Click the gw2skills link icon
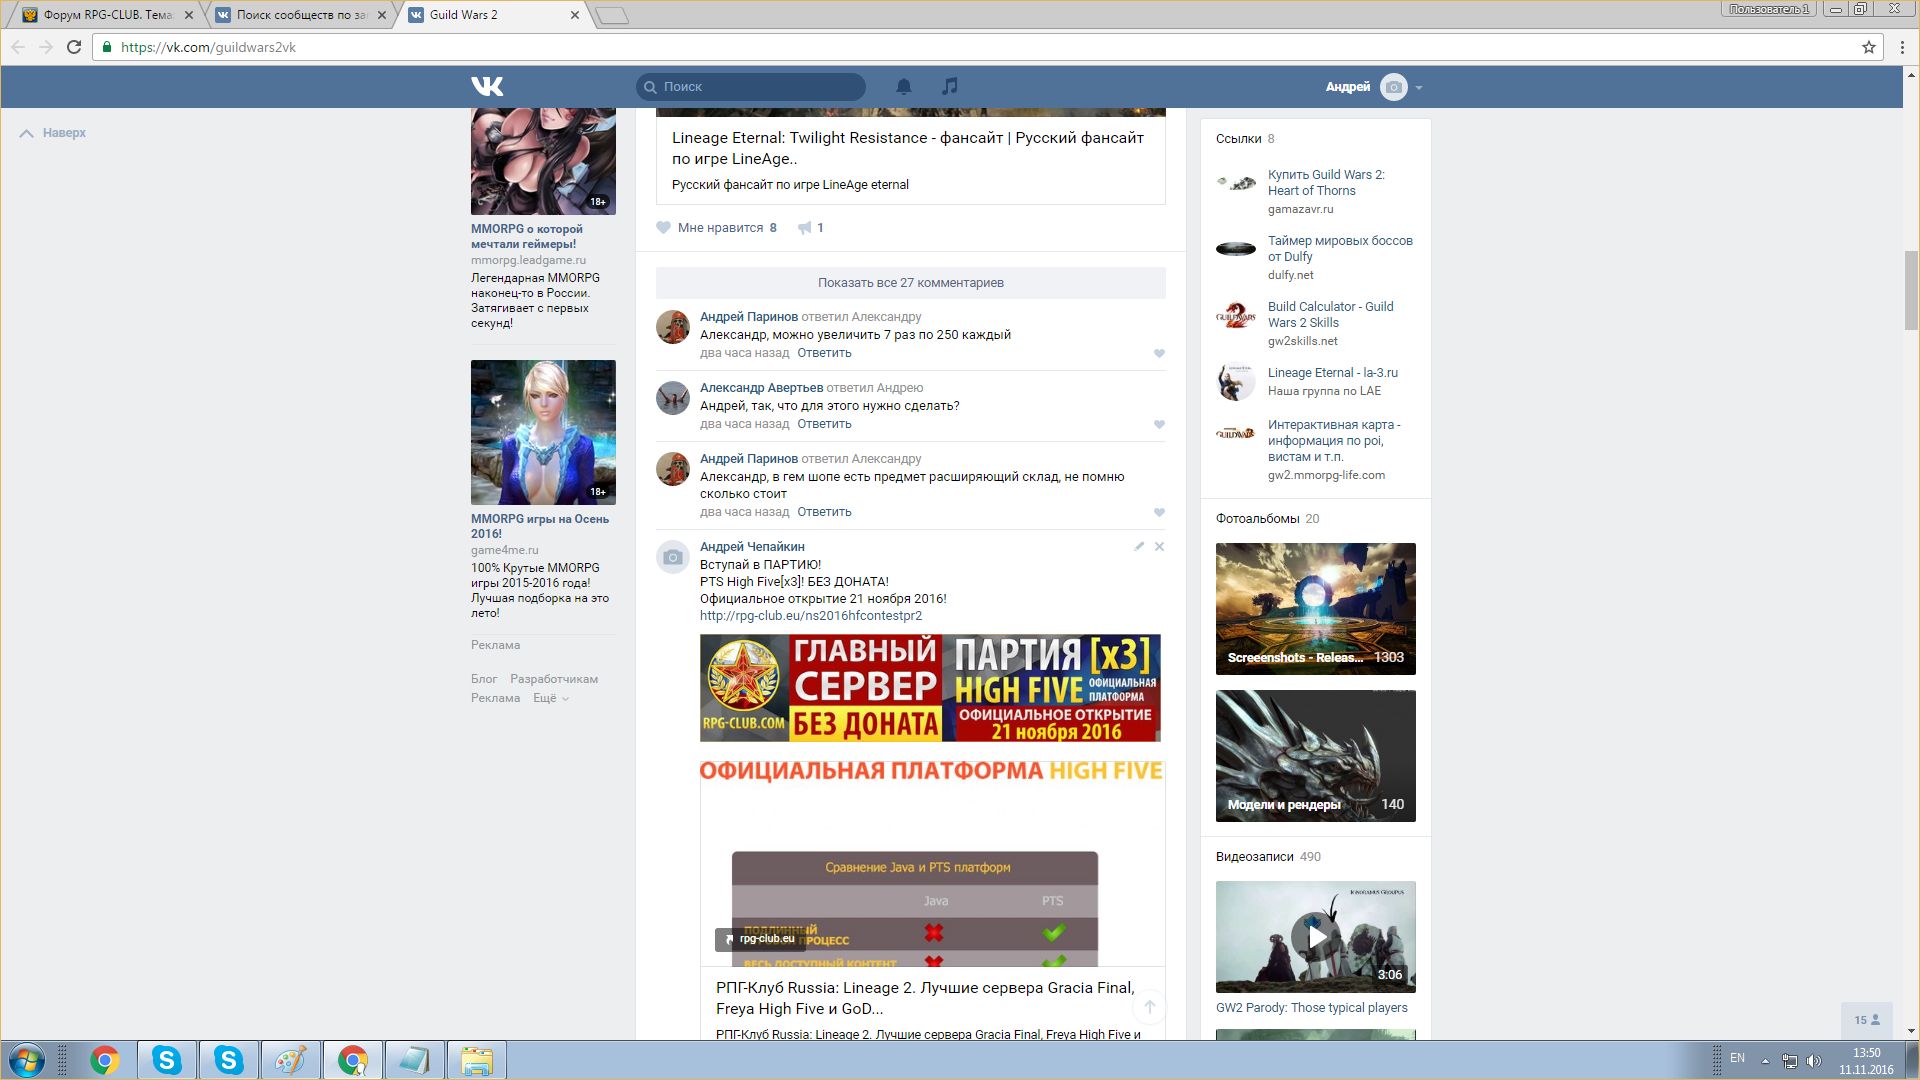The width and height of the screenshot is (1920, 1080). [x=1236, y=317]
